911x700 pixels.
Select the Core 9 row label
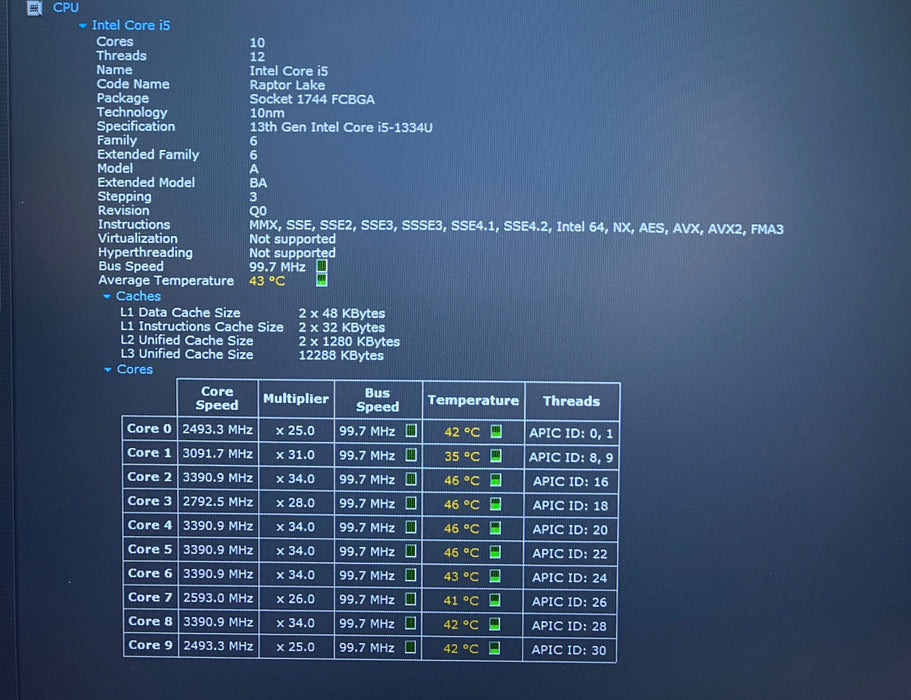click(150, 645)
